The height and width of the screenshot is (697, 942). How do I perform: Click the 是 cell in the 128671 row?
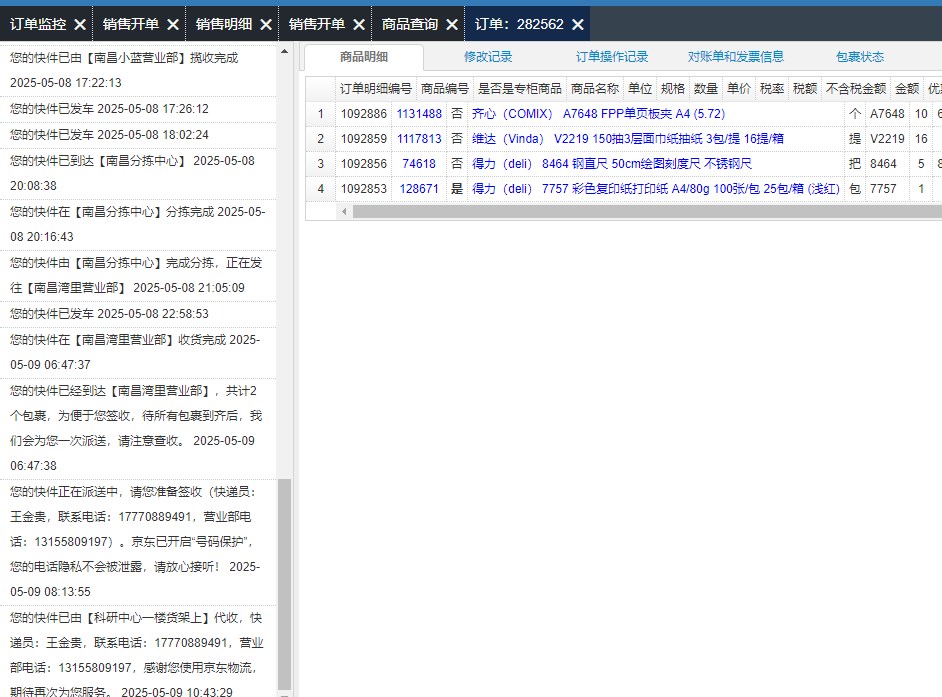click(x=457, y=189)
